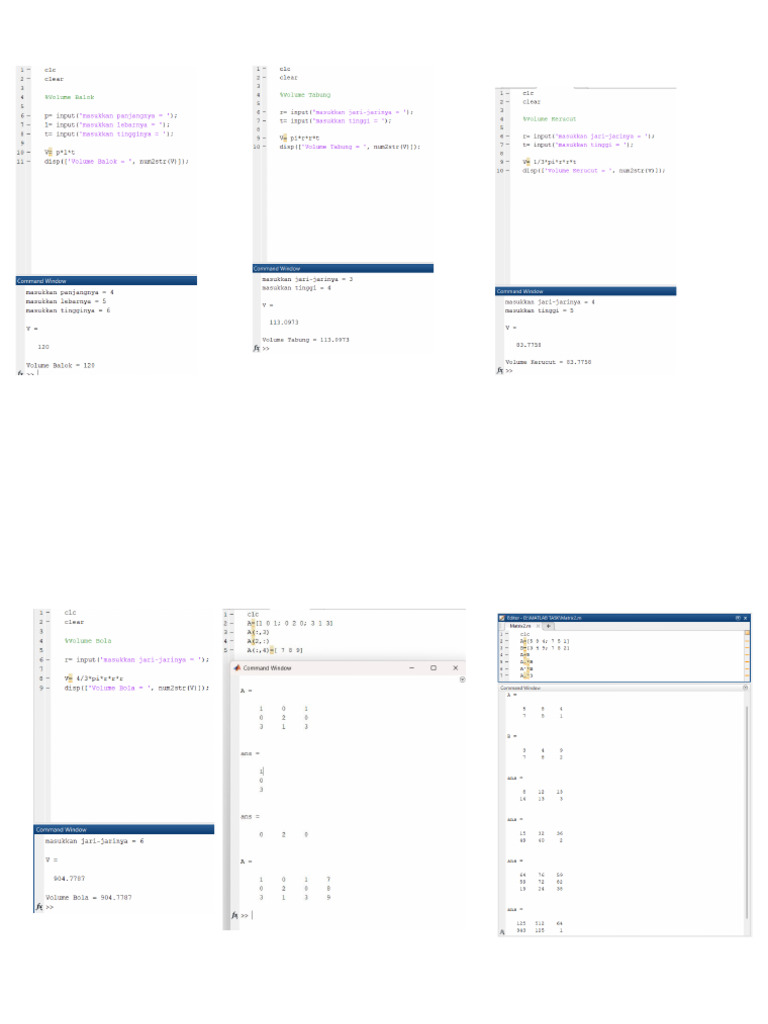Click the code line 'V= 1/3*pi*r*r*t'
Viewport: 768px width, 1024px height.
pyautogui.click(x=549, y=161)
